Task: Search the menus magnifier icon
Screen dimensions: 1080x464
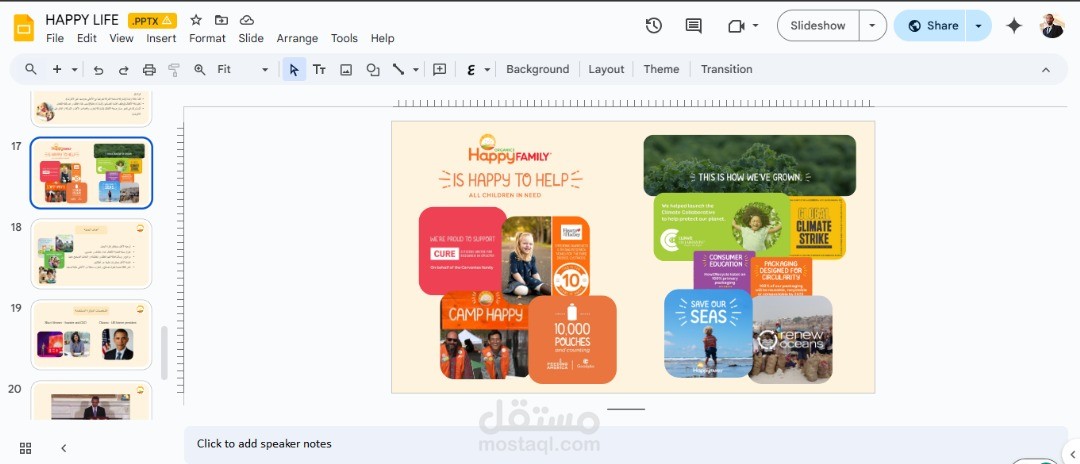Action: pyautogui.click(x=30, y=69)
